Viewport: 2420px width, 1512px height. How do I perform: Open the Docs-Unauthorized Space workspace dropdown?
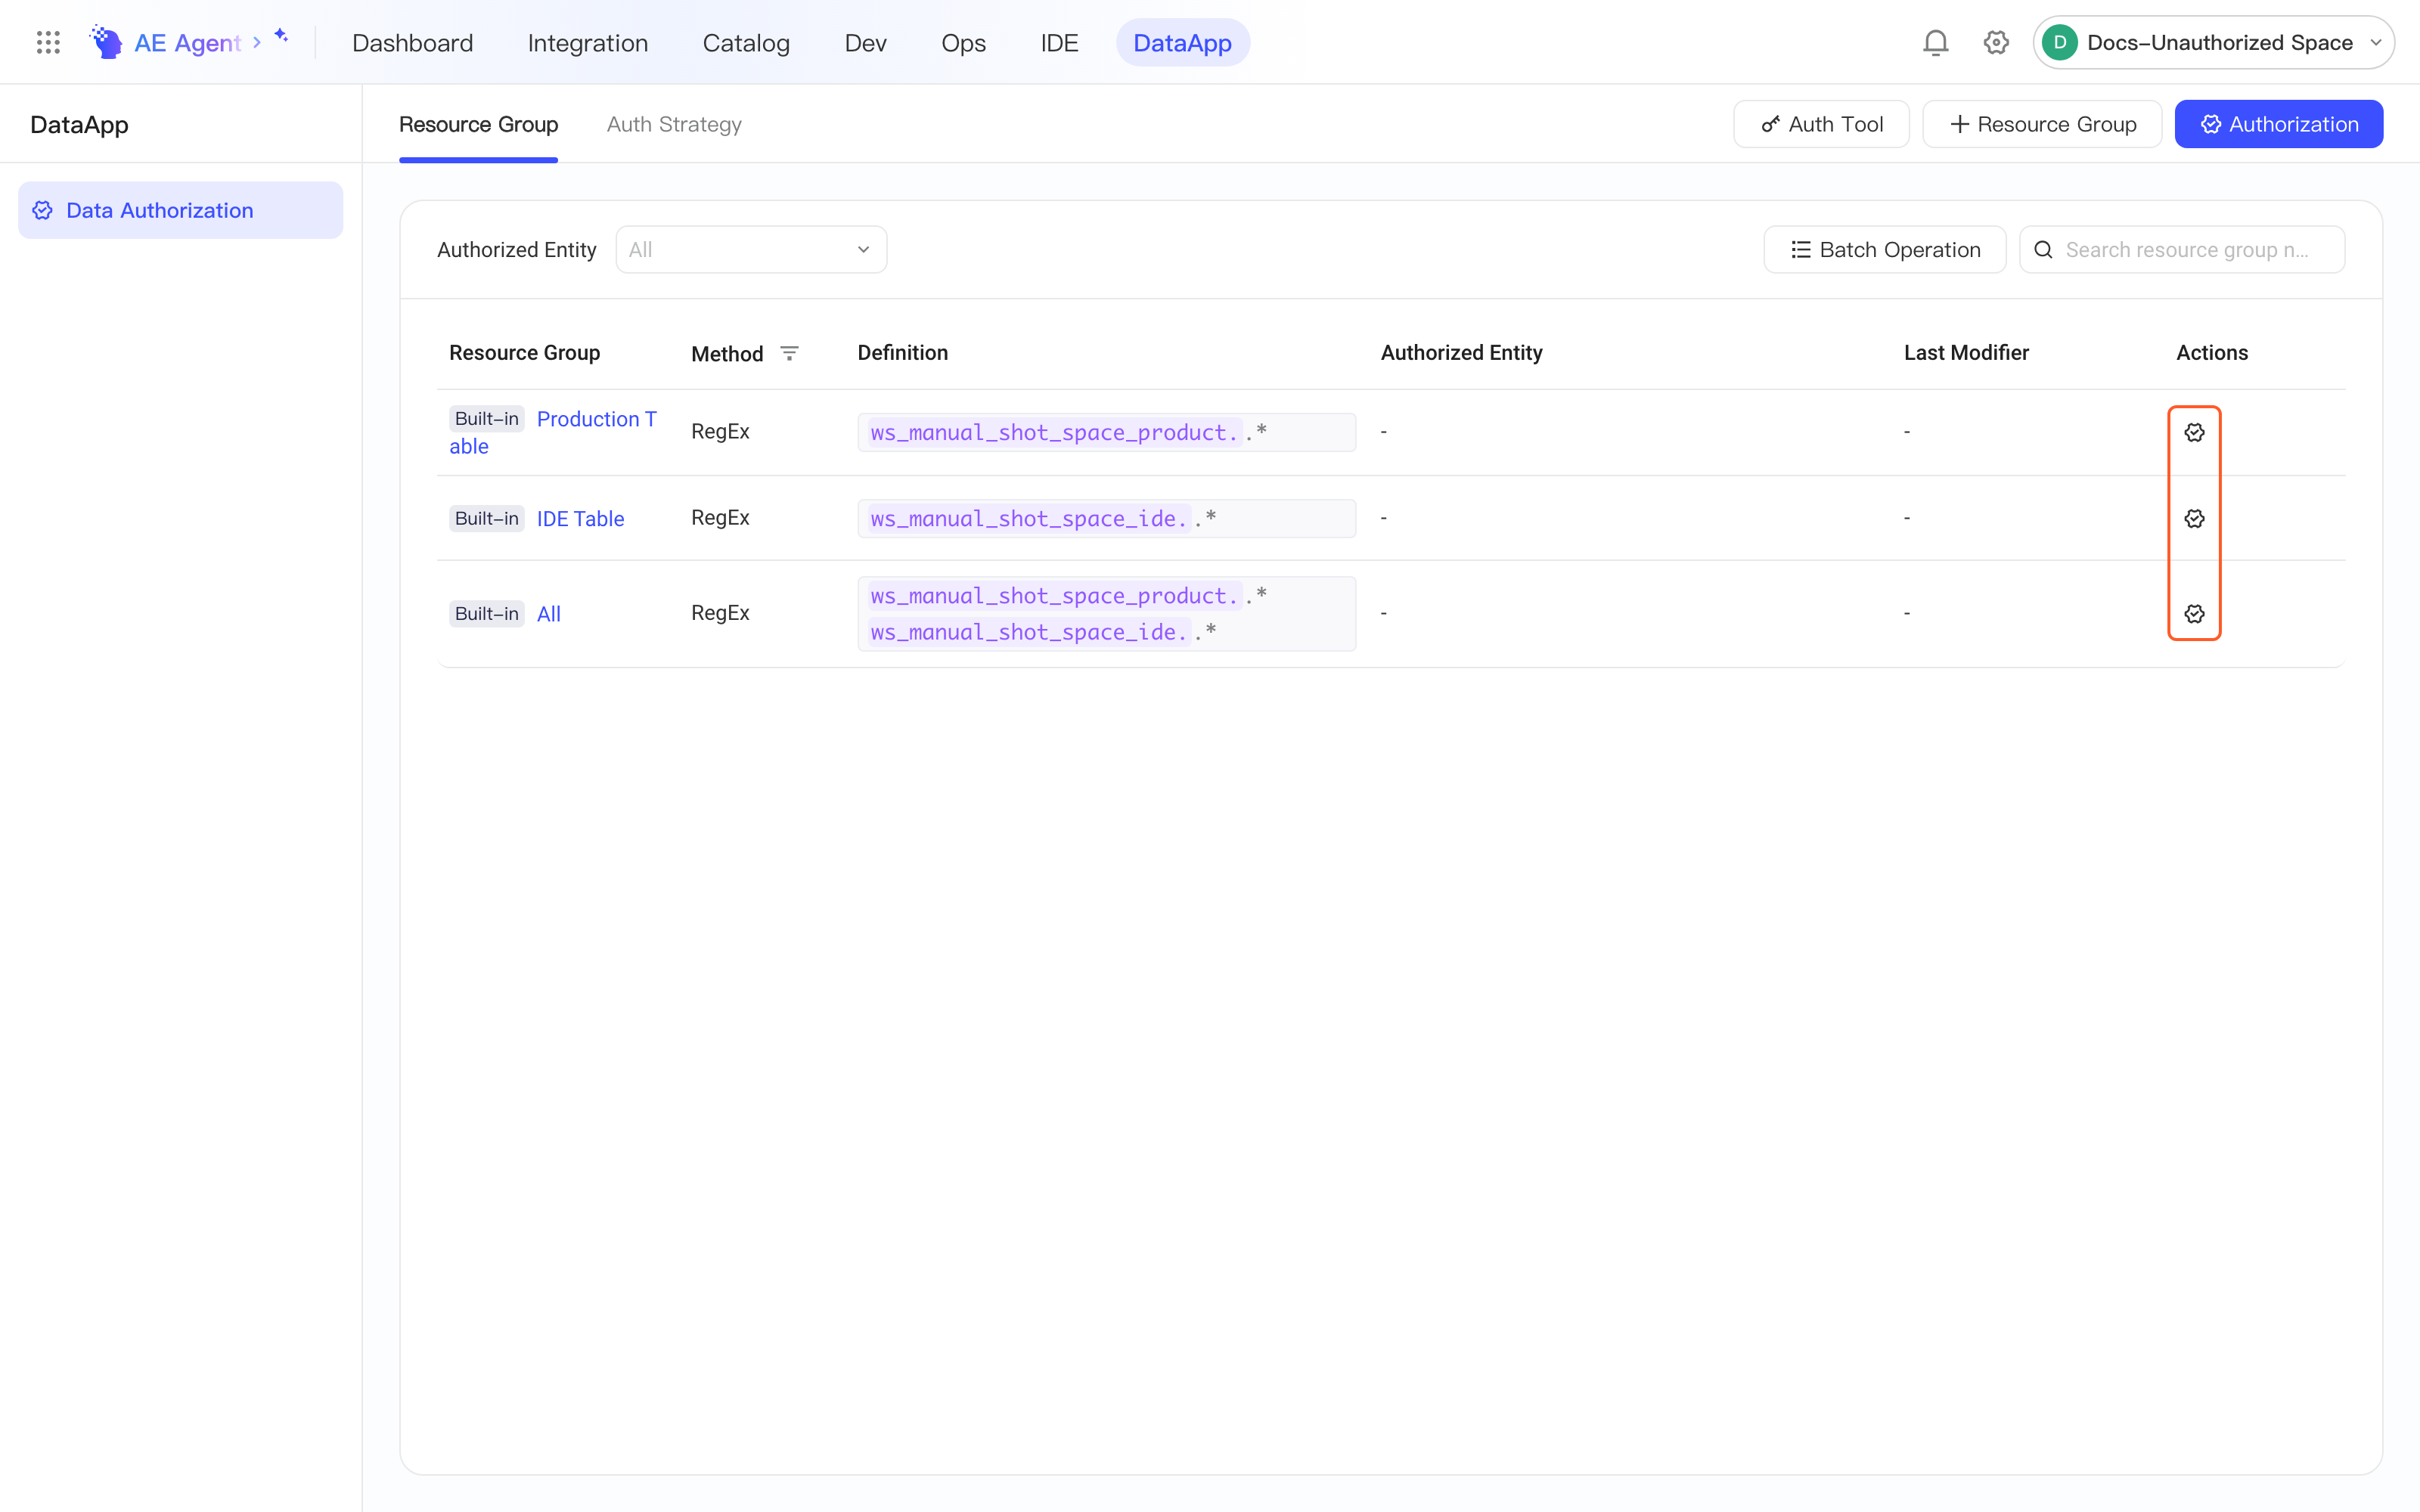click(2213, 42)
